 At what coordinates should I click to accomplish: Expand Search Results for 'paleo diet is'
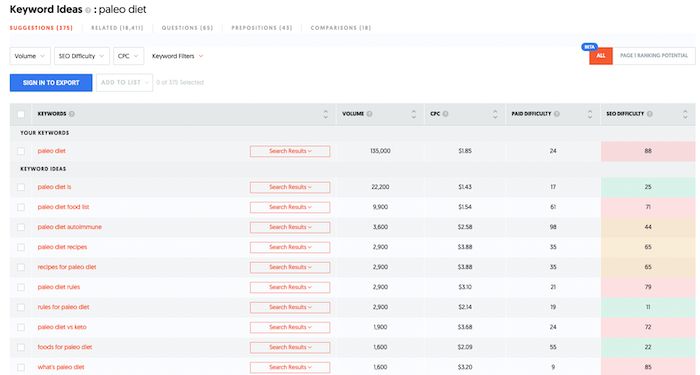click(x=290, y=188)
